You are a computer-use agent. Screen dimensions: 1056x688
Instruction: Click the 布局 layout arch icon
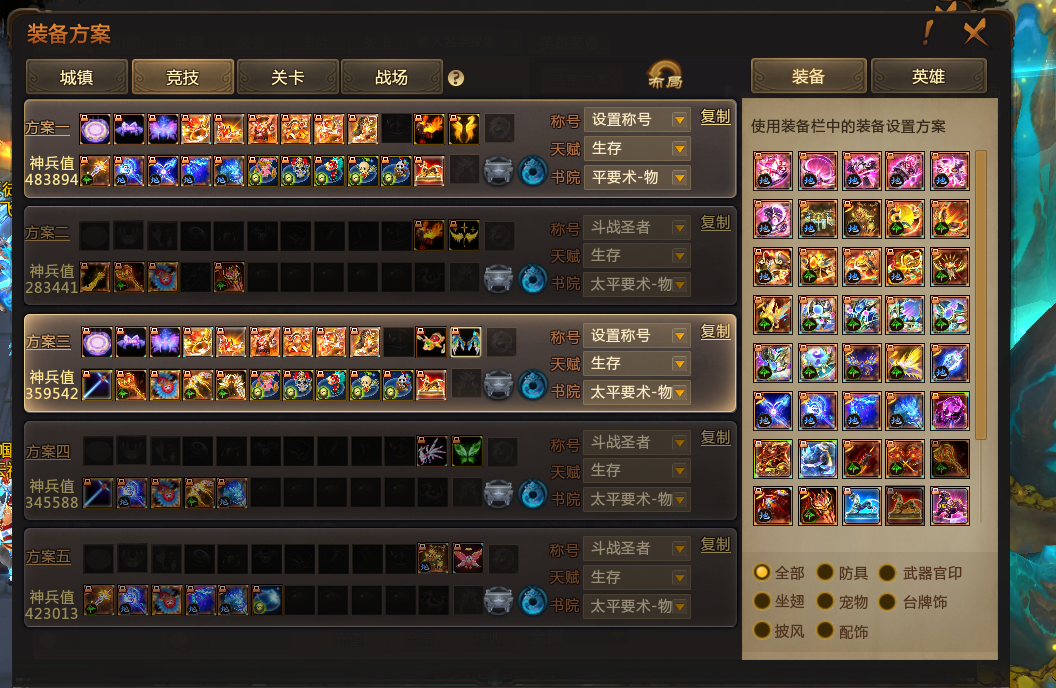pyautogui.click(x=665, y=75)
